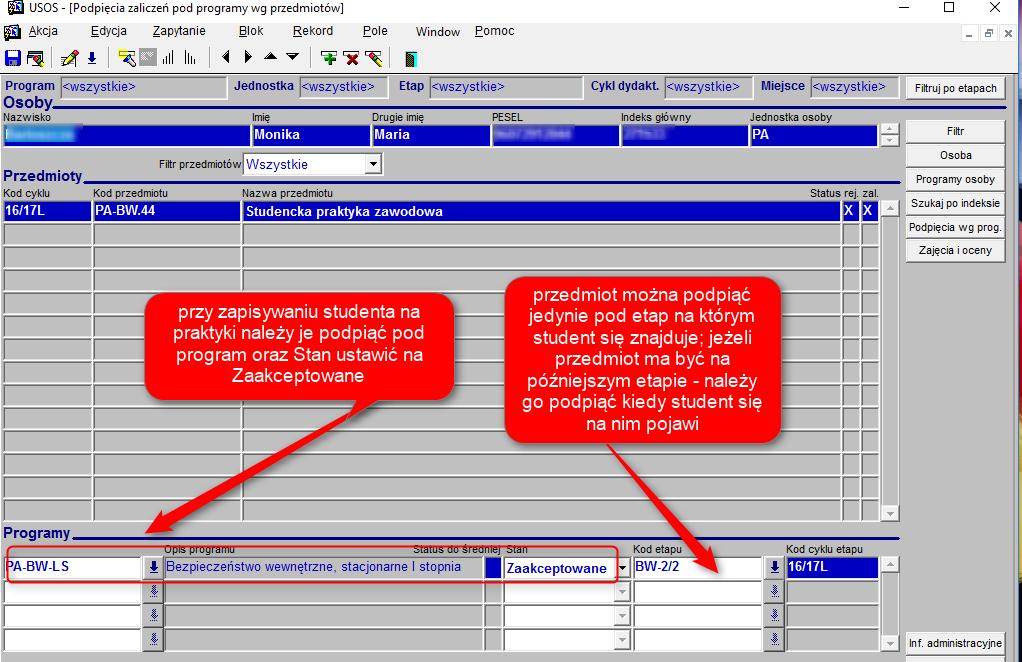The height and width of the screenshot is (662, 1022).
Task: Focus the Etap filter field
Action: tap(506, 87)
